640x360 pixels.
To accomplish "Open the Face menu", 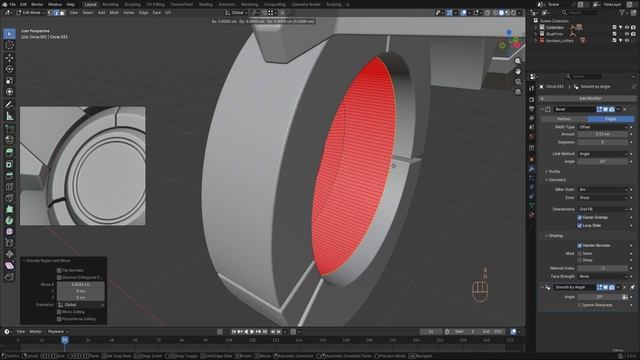I will [157, 13].
